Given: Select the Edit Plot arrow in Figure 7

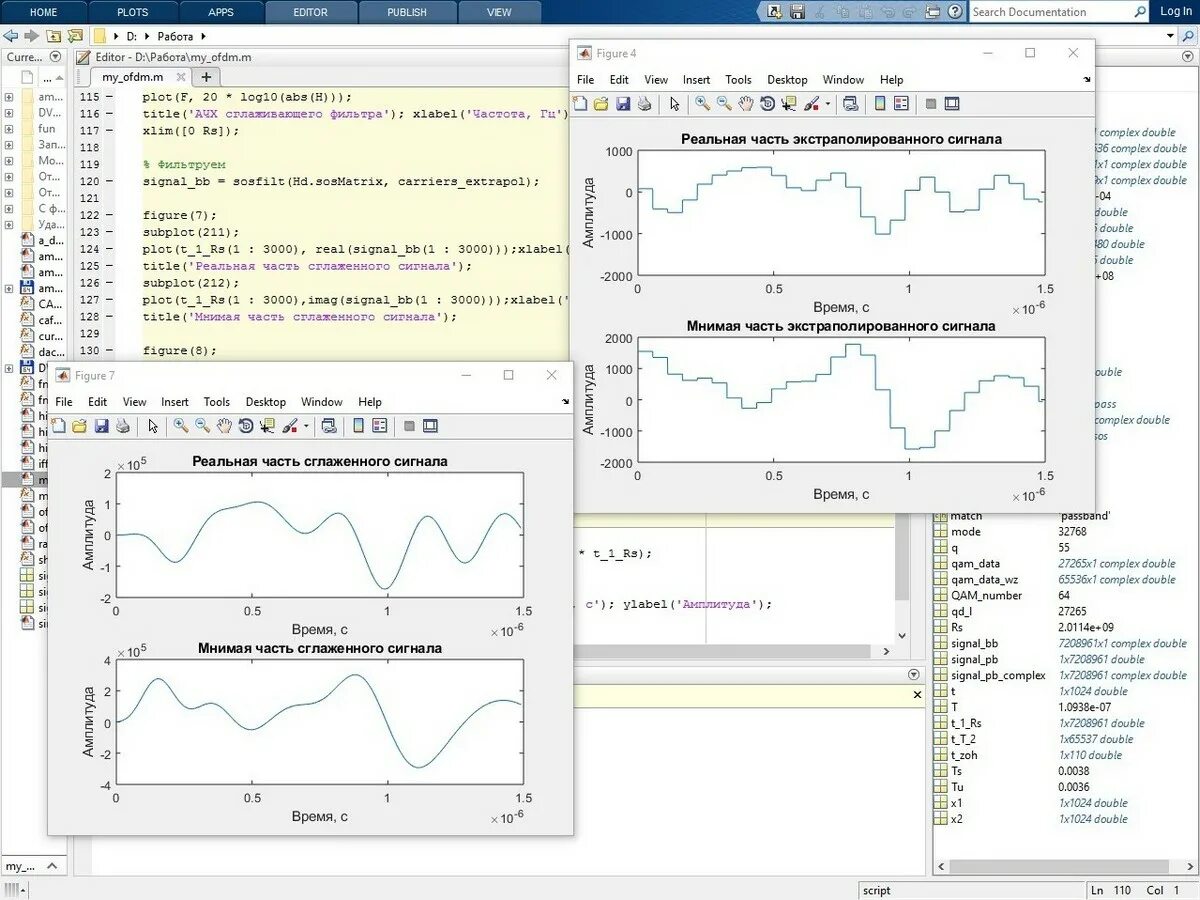Looking at the screenshot, I should point(152,426).
